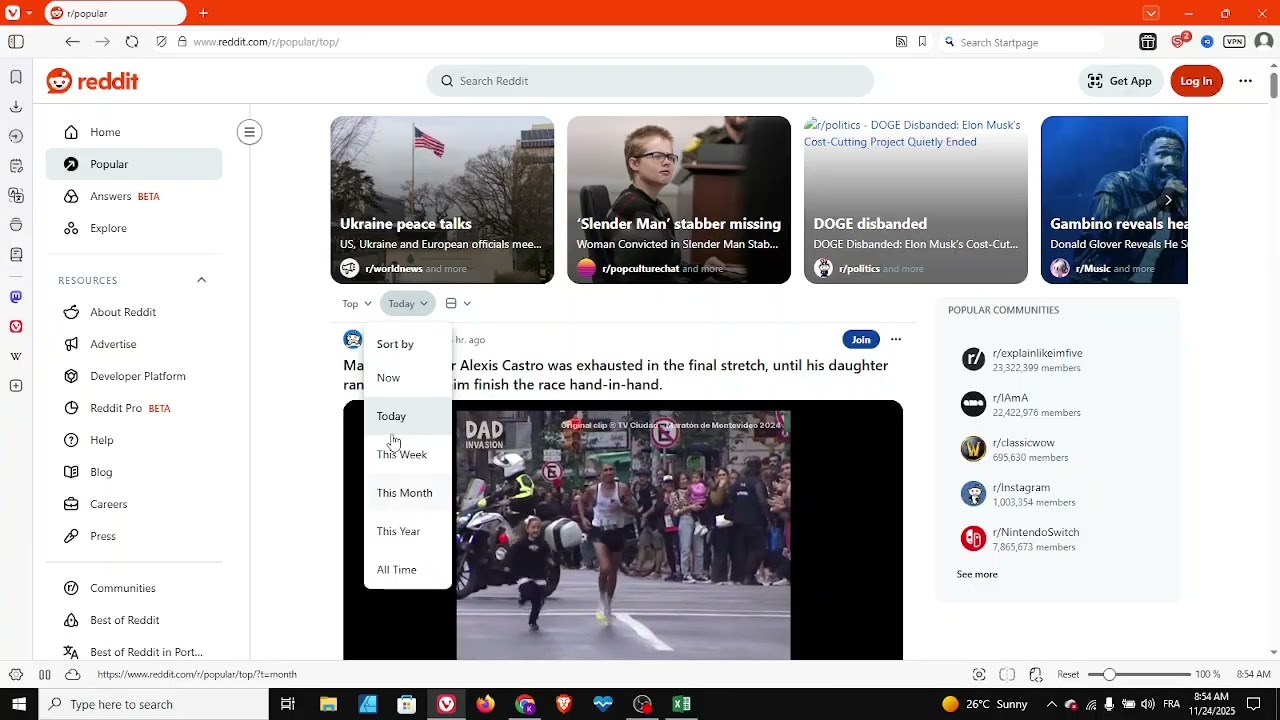The image size is (1280, 720).
Task: Open Answers BETA in sidebar
Action: point(134,196)
